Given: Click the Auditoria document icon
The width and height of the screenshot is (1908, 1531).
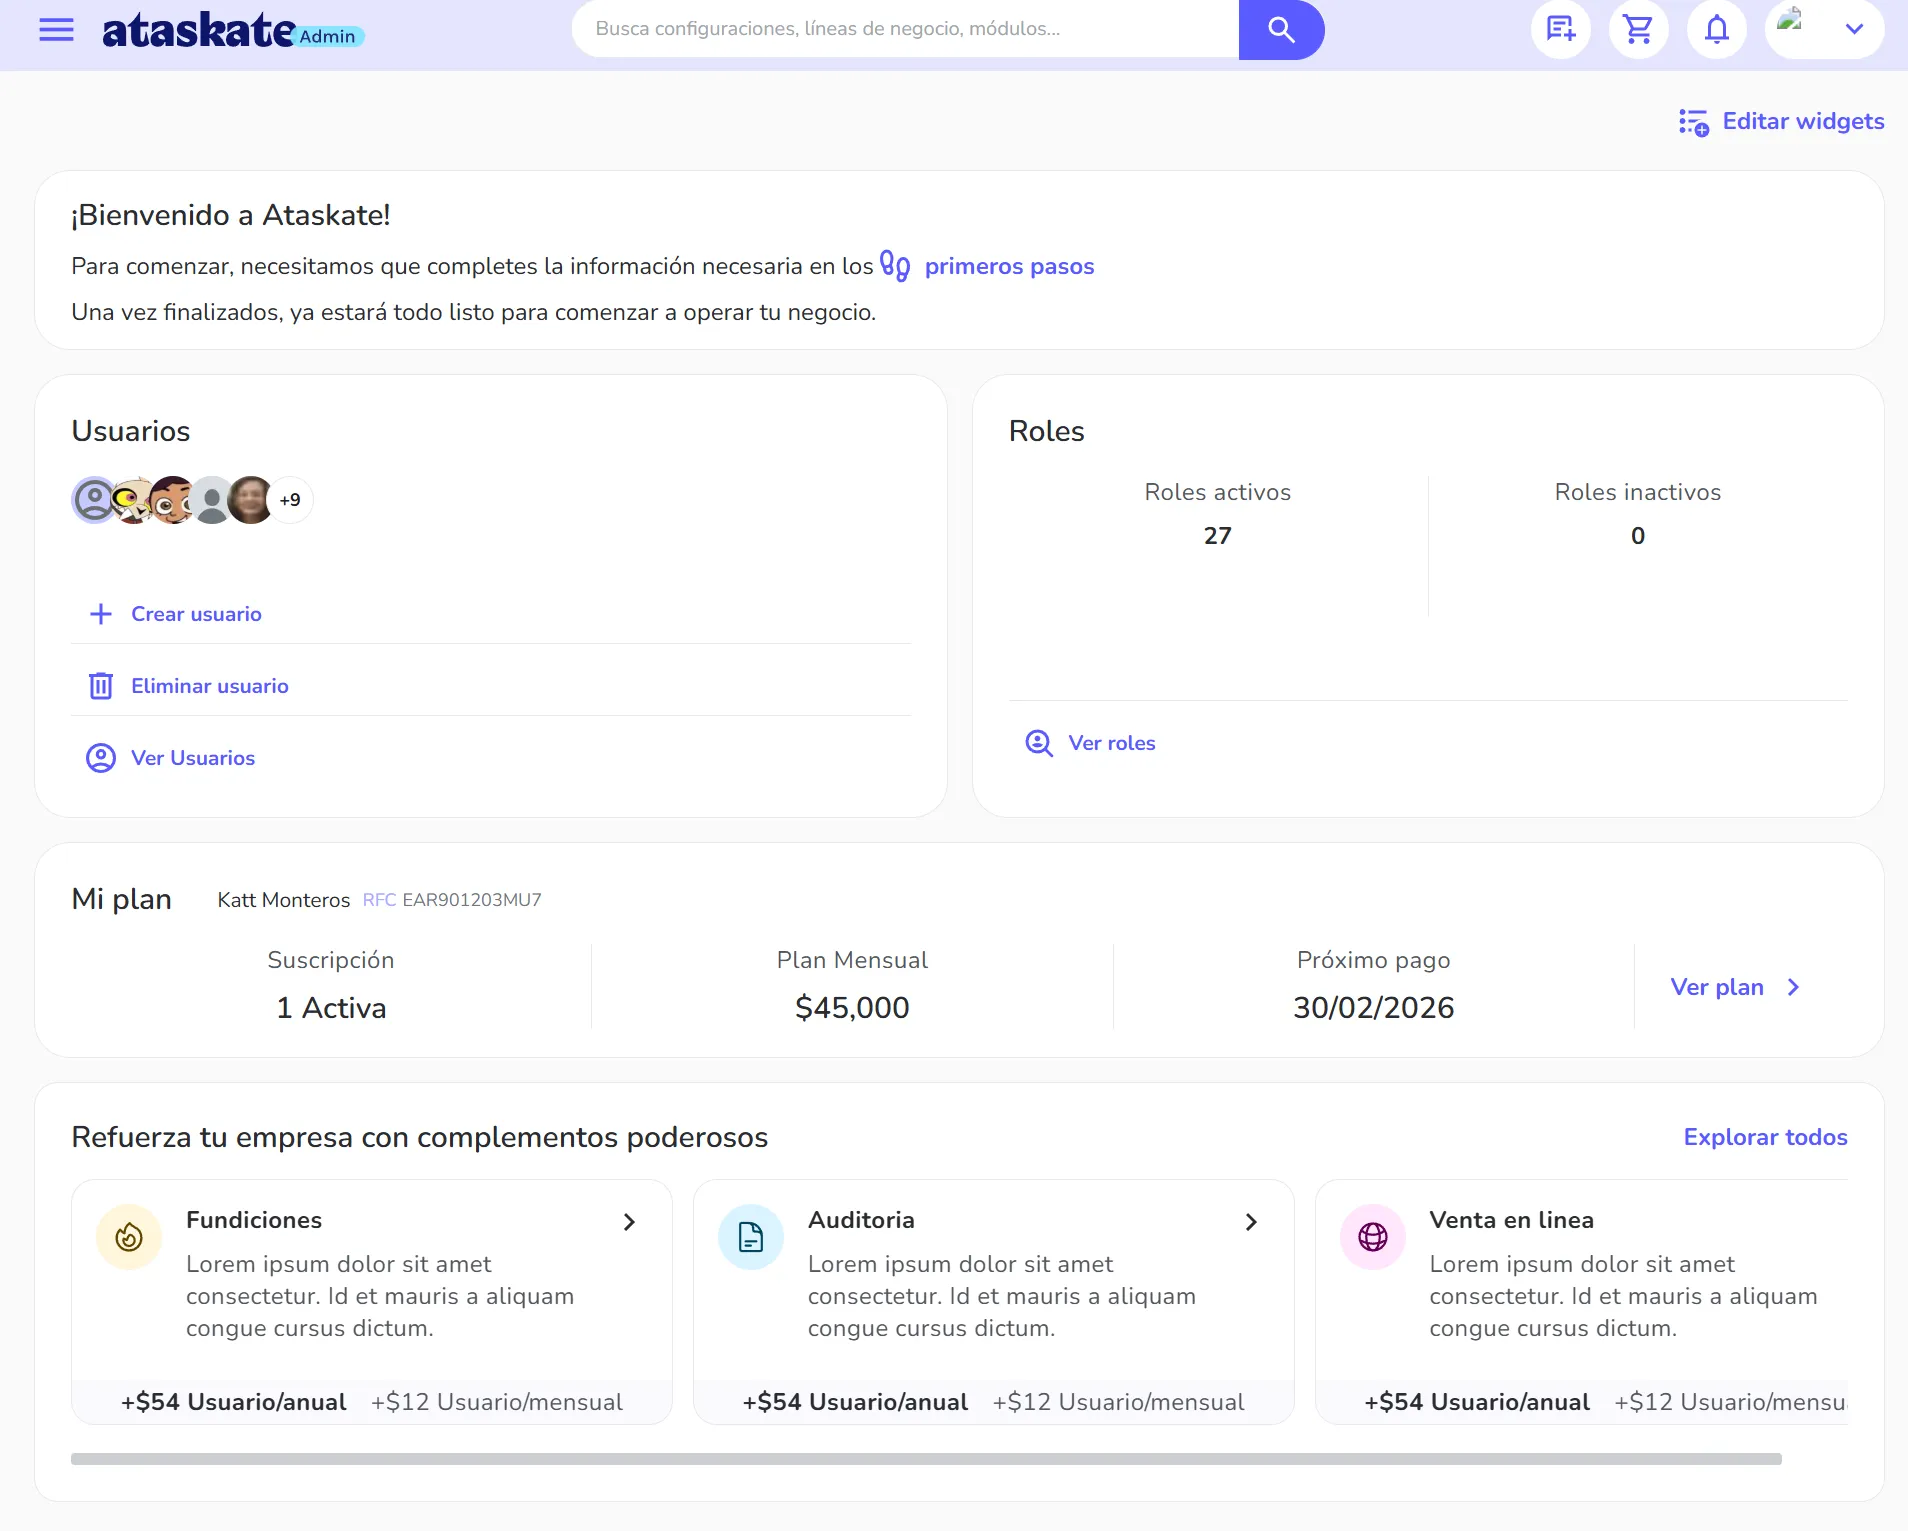Looking at the screenshot, I should 751,1237.
